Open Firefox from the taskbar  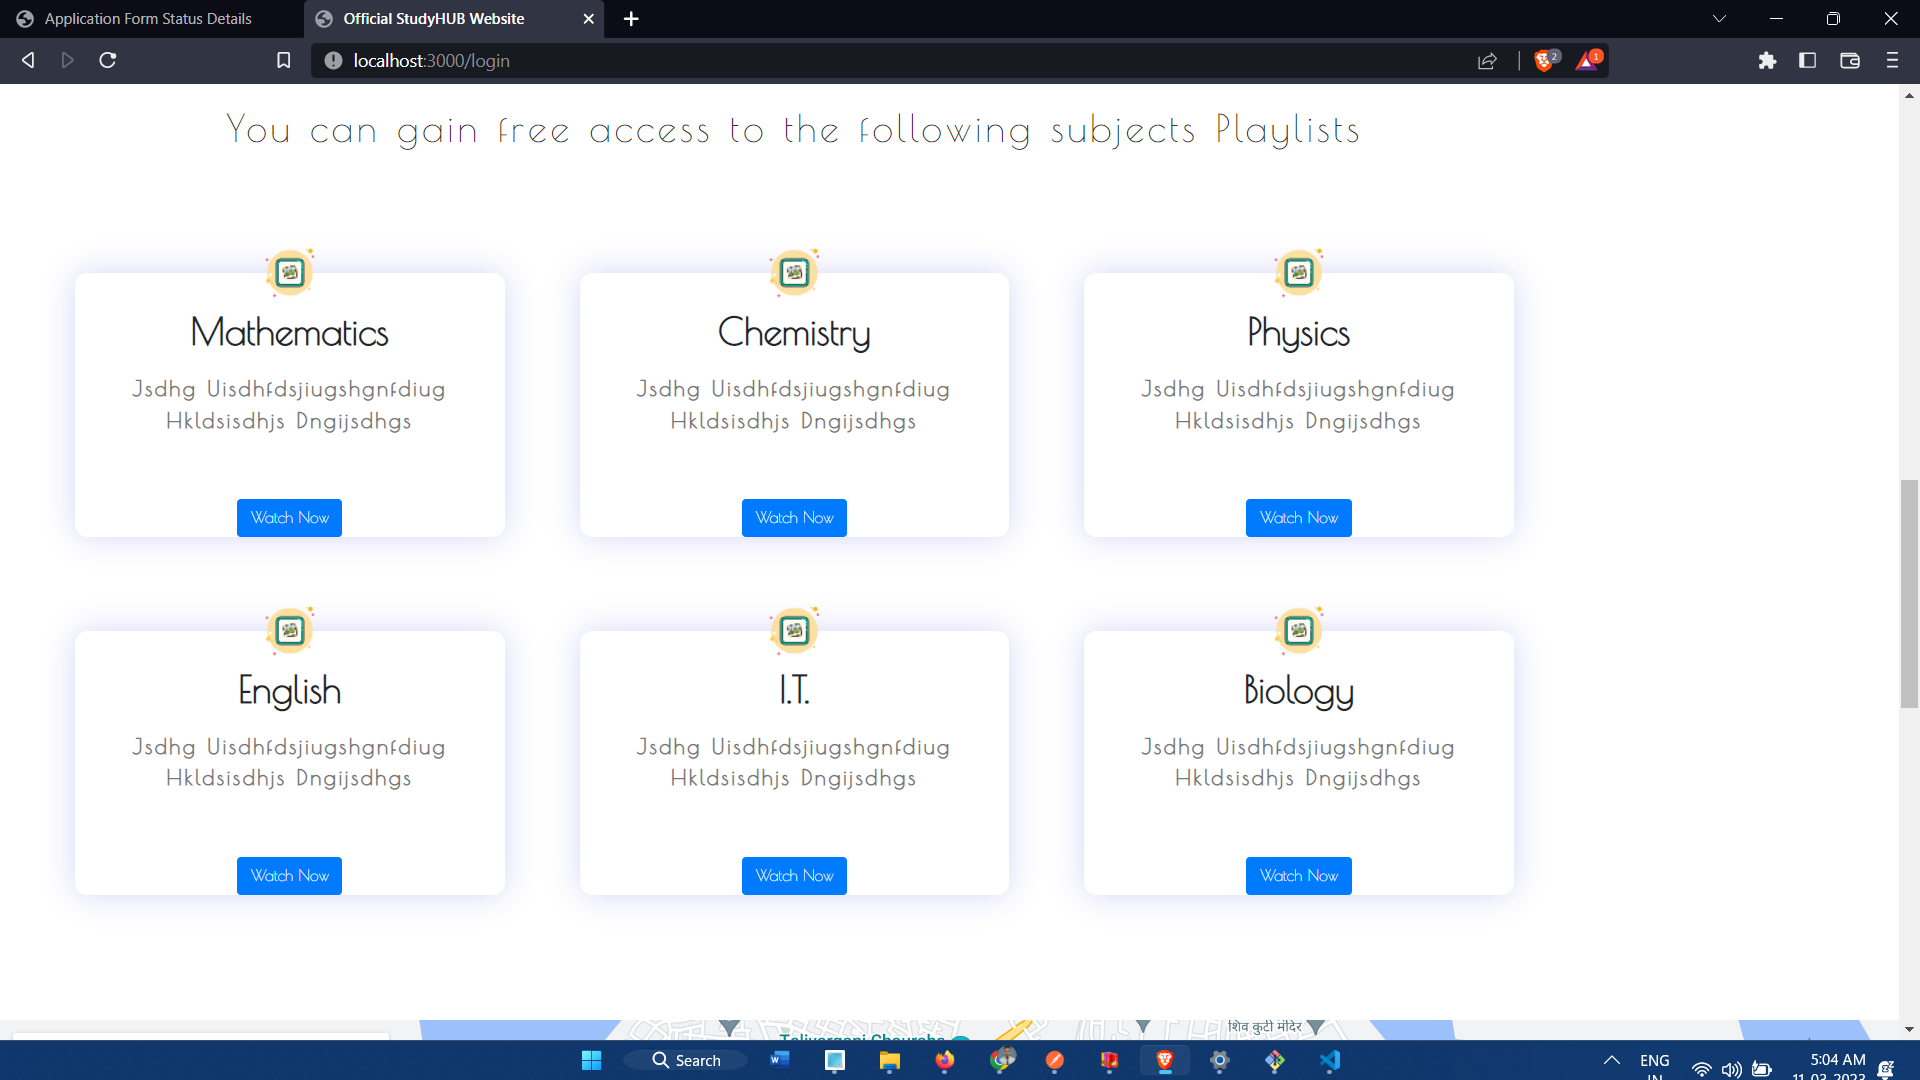click(x=945, y=1060)
